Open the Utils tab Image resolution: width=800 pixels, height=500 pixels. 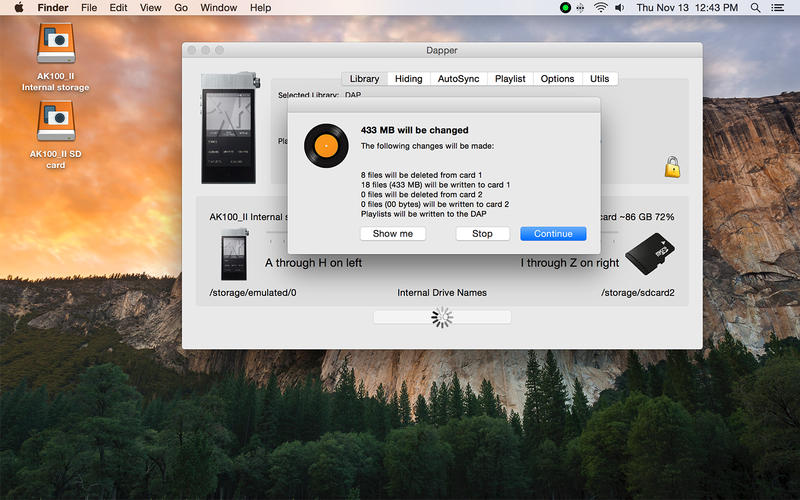tap(599, 79)
